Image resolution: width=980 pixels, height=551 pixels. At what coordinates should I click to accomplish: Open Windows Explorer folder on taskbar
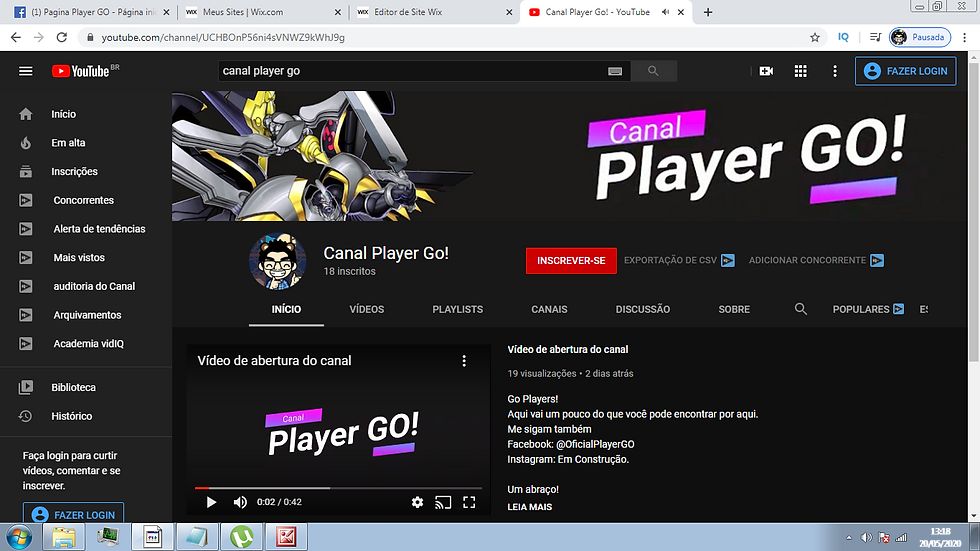[63, 537]
